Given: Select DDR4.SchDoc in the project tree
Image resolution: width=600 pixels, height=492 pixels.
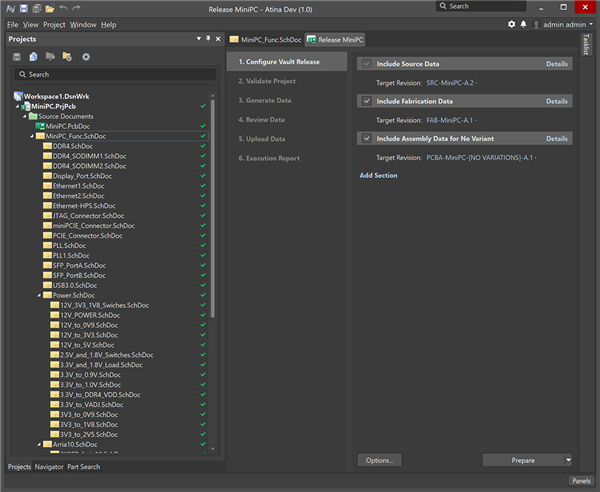Looking at the screenshot, I should 70,146.
